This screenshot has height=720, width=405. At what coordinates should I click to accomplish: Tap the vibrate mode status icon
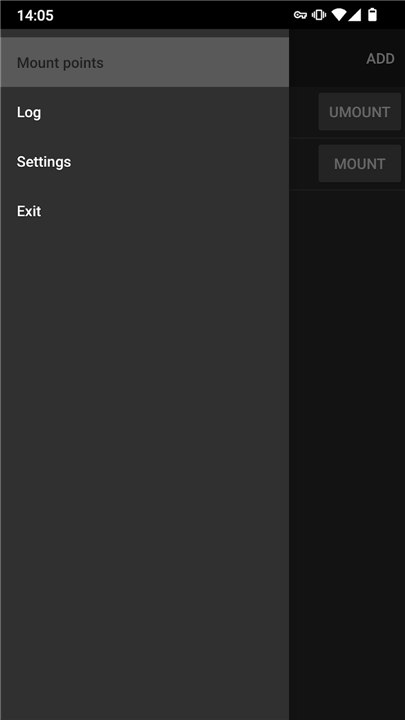pyautogui.click(x=319, y=15)
